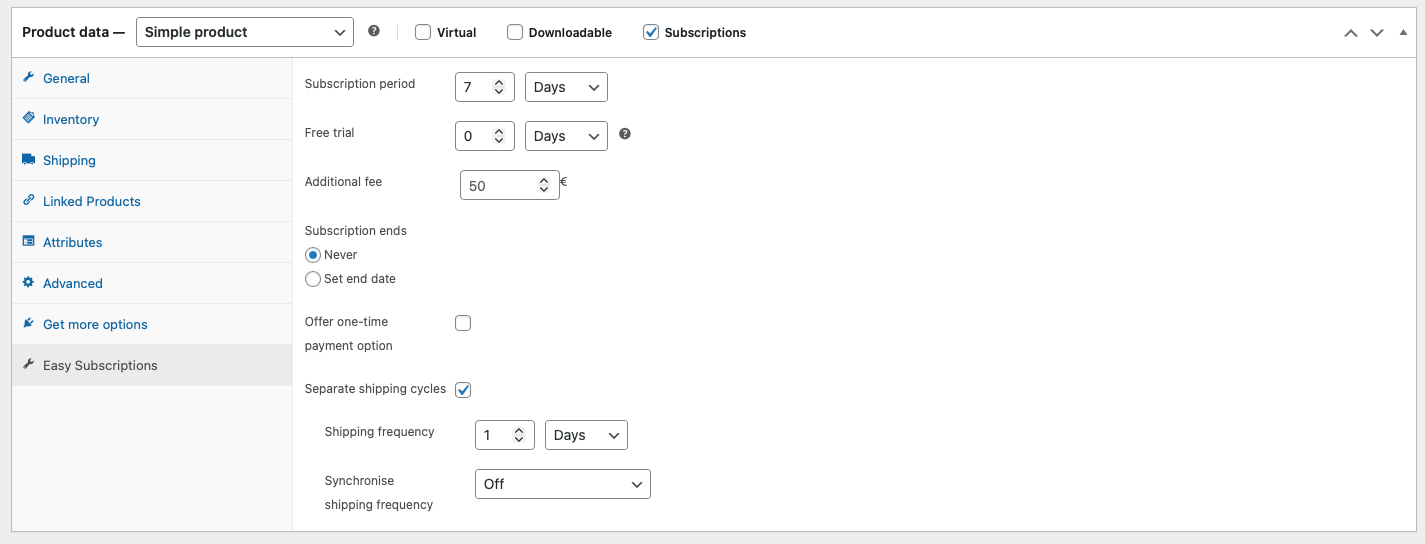Viewport: 1425px width, 544px height.
Task: Click the Shipping truck icon
Action: tap(28, 160)
